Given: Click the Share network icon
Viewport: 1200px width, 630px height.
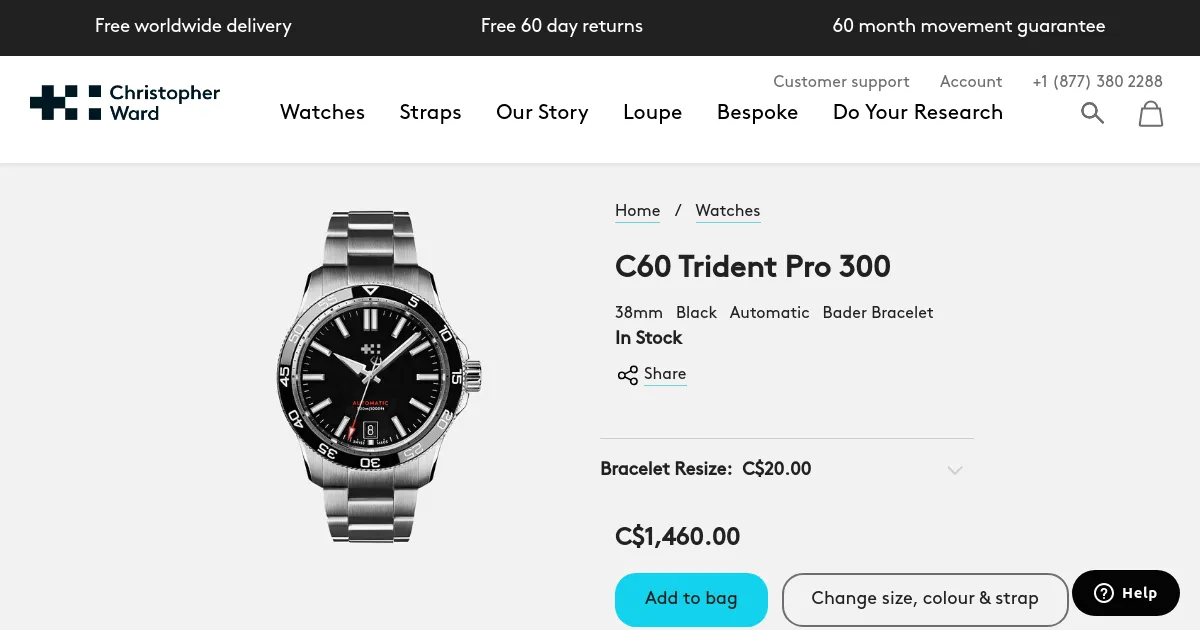Looking at the screenshot, I should point(627,374).
